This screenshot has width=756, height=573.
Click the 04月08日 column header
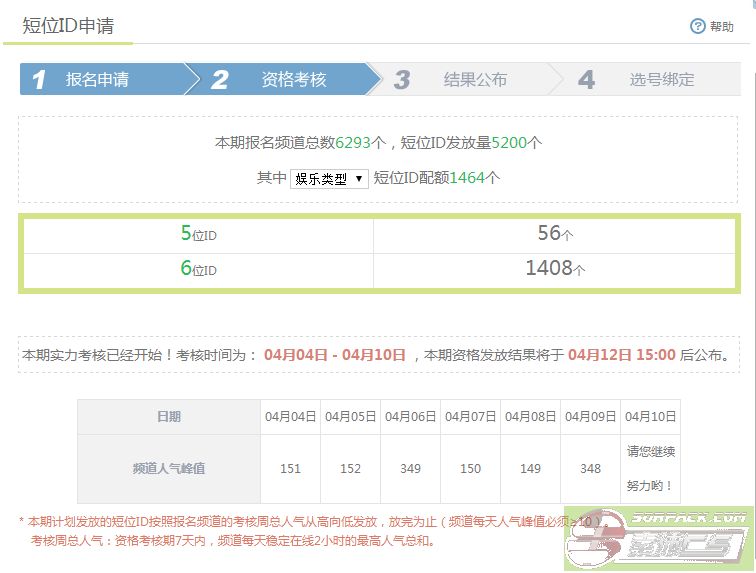(530, 417)
